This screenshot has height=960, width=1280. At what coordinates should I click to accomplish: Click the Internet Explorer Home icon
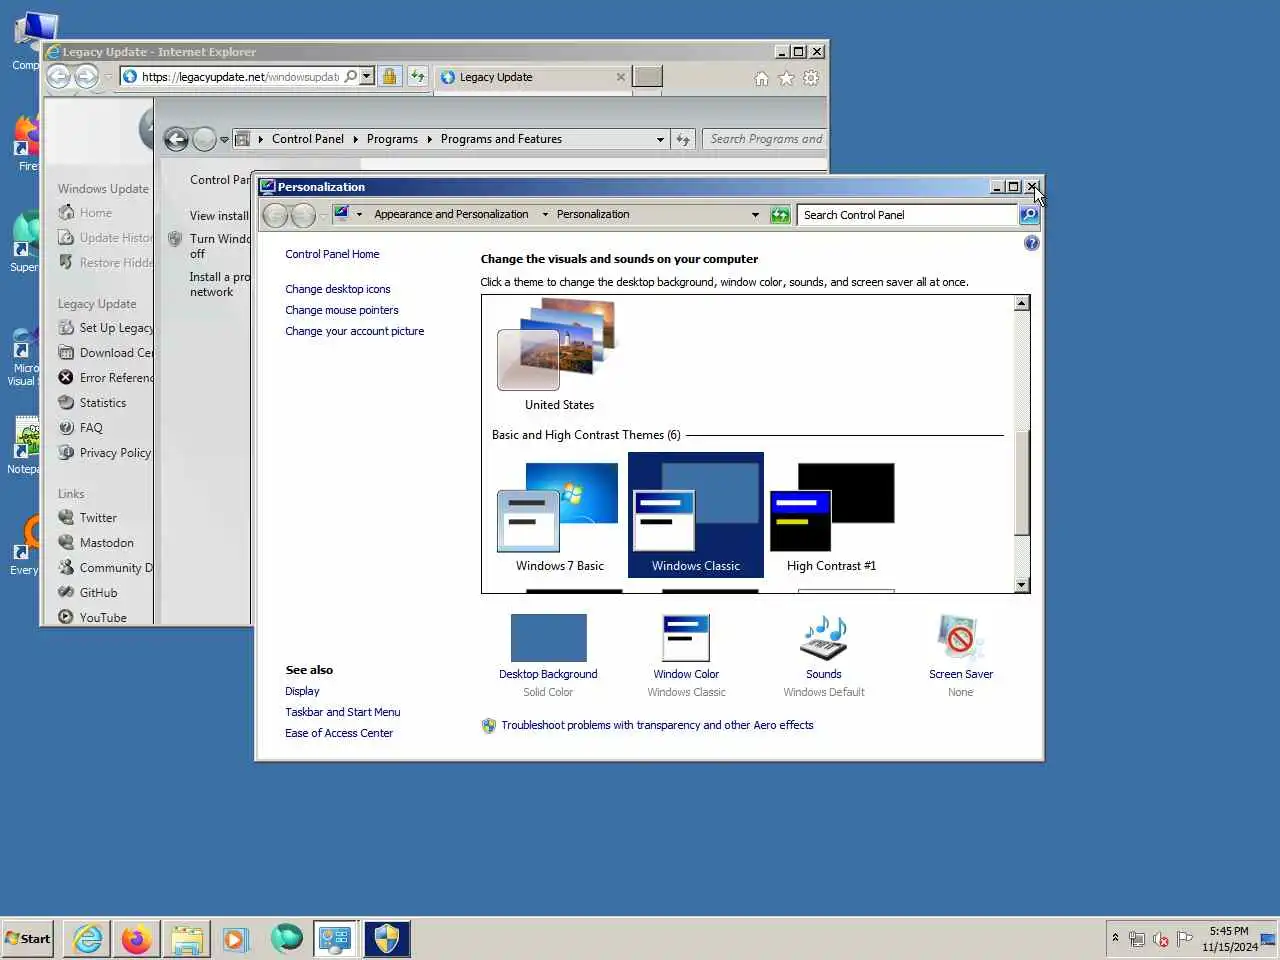tap(761, 78)
